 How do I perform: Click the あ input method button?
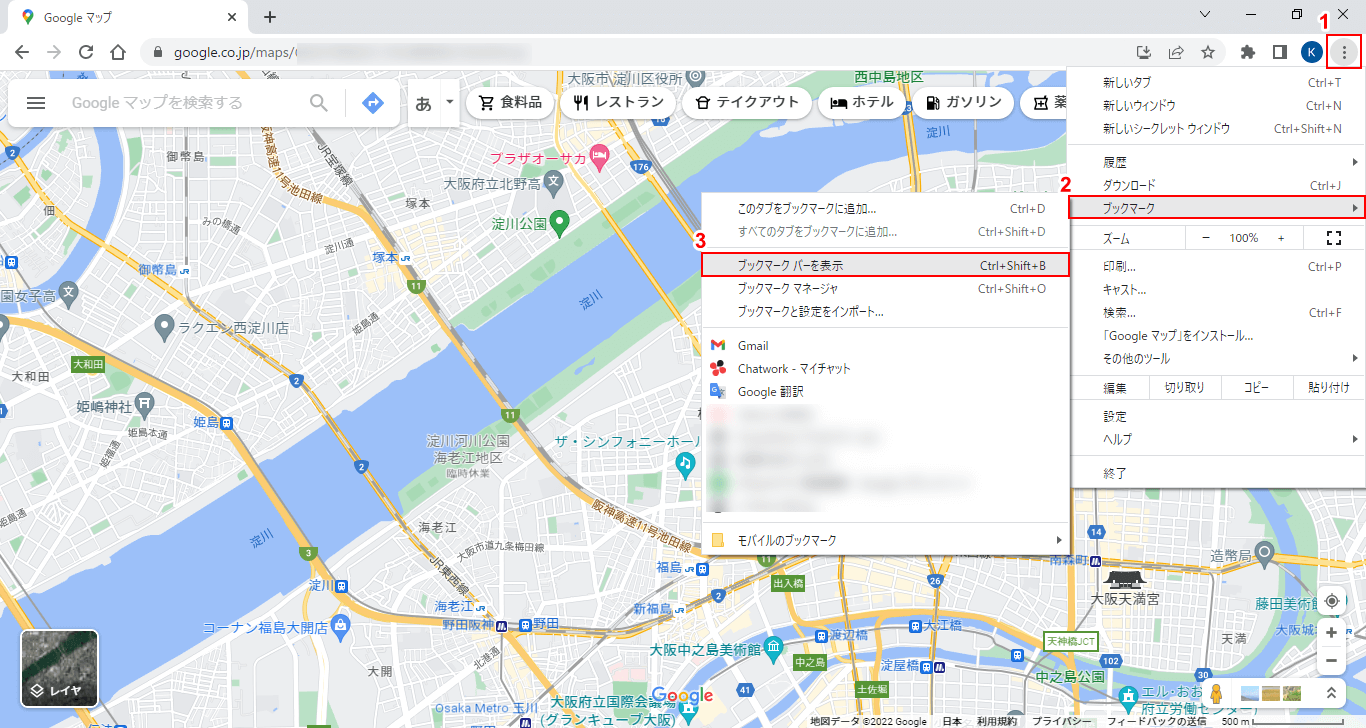click(423, 103)
